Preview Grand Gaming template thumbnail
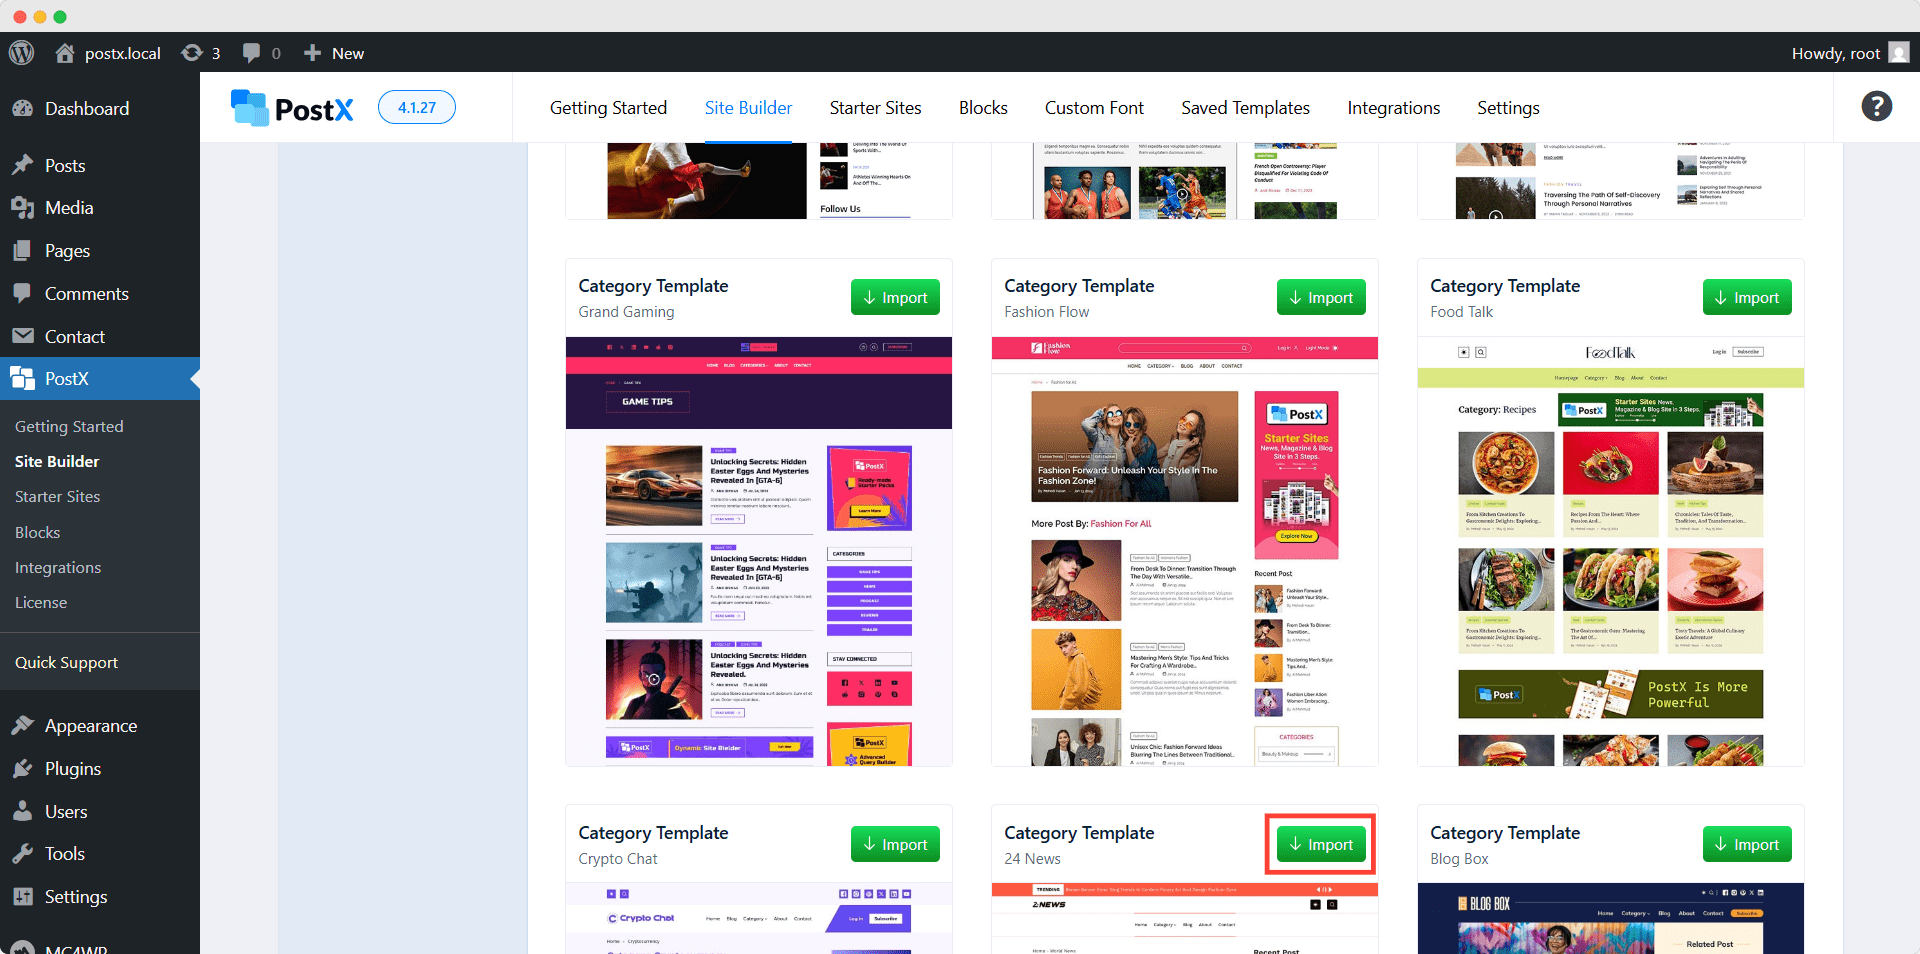 pos(759,551)
